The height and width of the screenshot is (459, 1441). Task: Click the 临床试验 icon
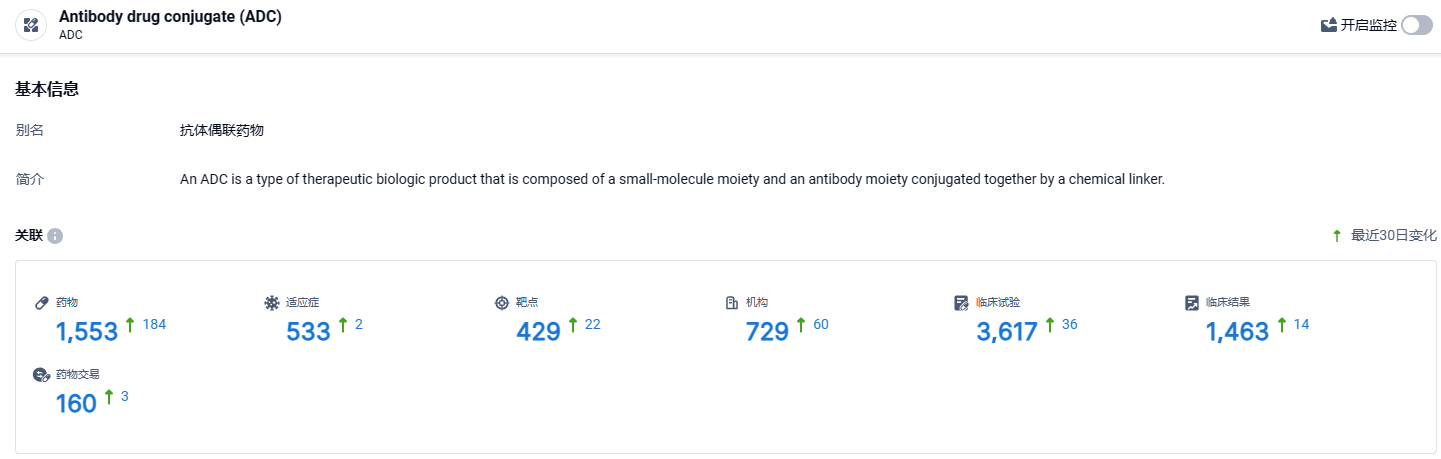point(961,302)
